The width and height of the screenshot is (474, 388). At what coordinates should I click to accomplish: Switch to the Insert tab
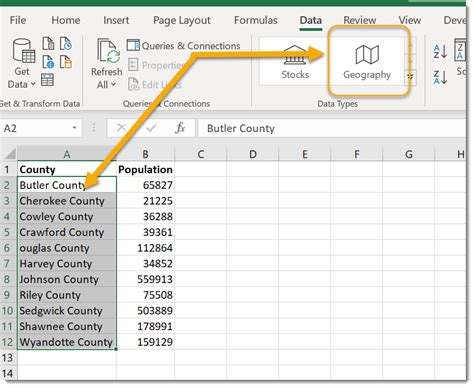click(x=116, y=20)
